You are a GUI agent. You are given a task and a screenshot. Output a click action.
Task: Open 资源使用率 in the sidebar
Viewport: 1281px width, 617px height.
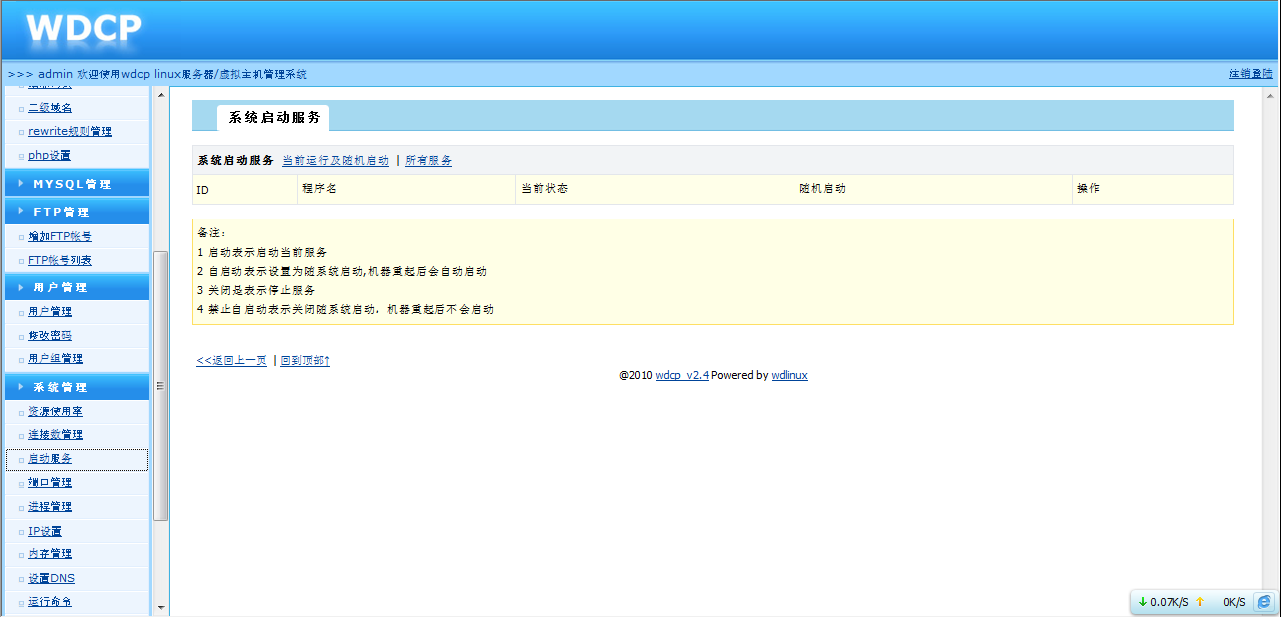(55, 411)
